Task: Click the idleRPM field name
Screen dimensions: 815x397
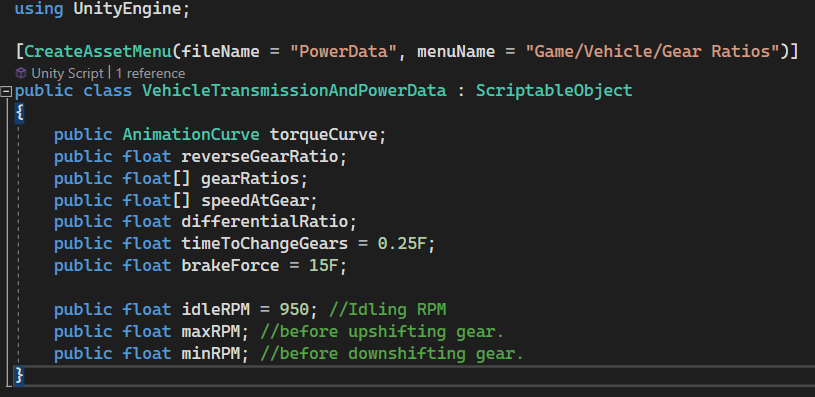Action: [x=215, y=310]
